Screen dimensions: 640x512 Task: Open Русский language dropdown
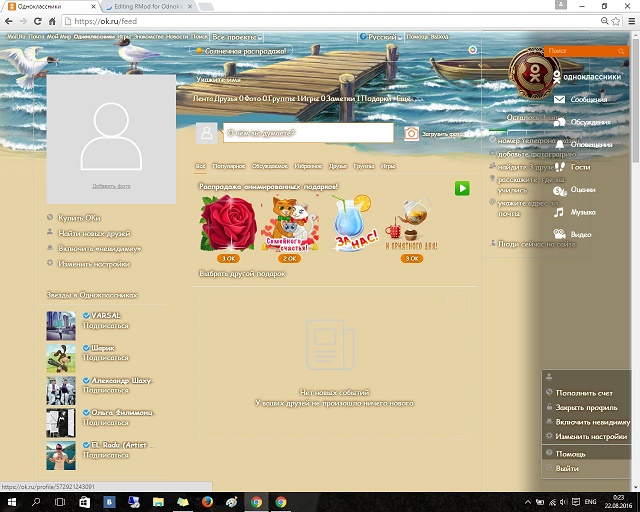[x=381, y=37]
